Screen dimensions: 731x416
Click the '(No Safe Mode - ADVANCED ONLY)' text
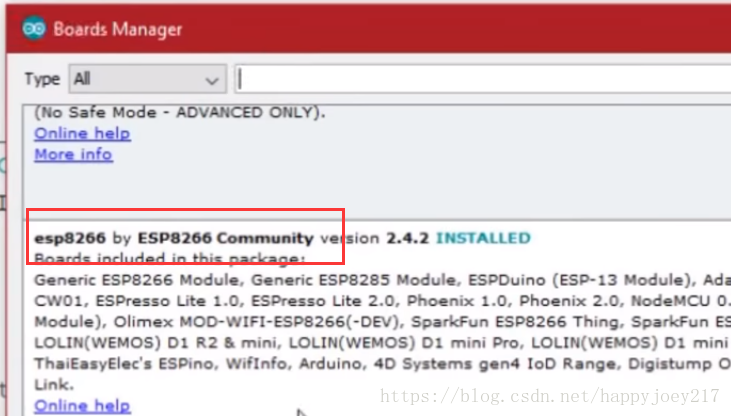click(179, 112)
